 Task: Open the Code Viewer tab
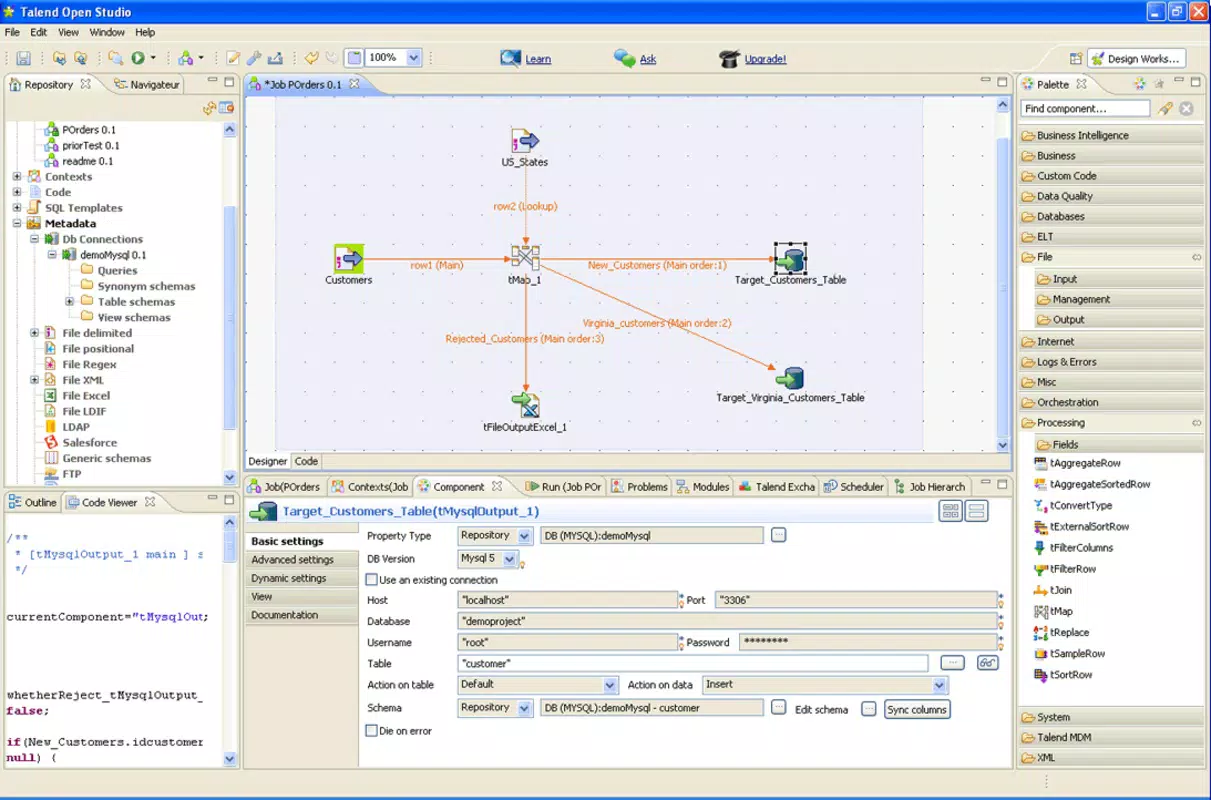pyautogui.click(x=109, y=502)
